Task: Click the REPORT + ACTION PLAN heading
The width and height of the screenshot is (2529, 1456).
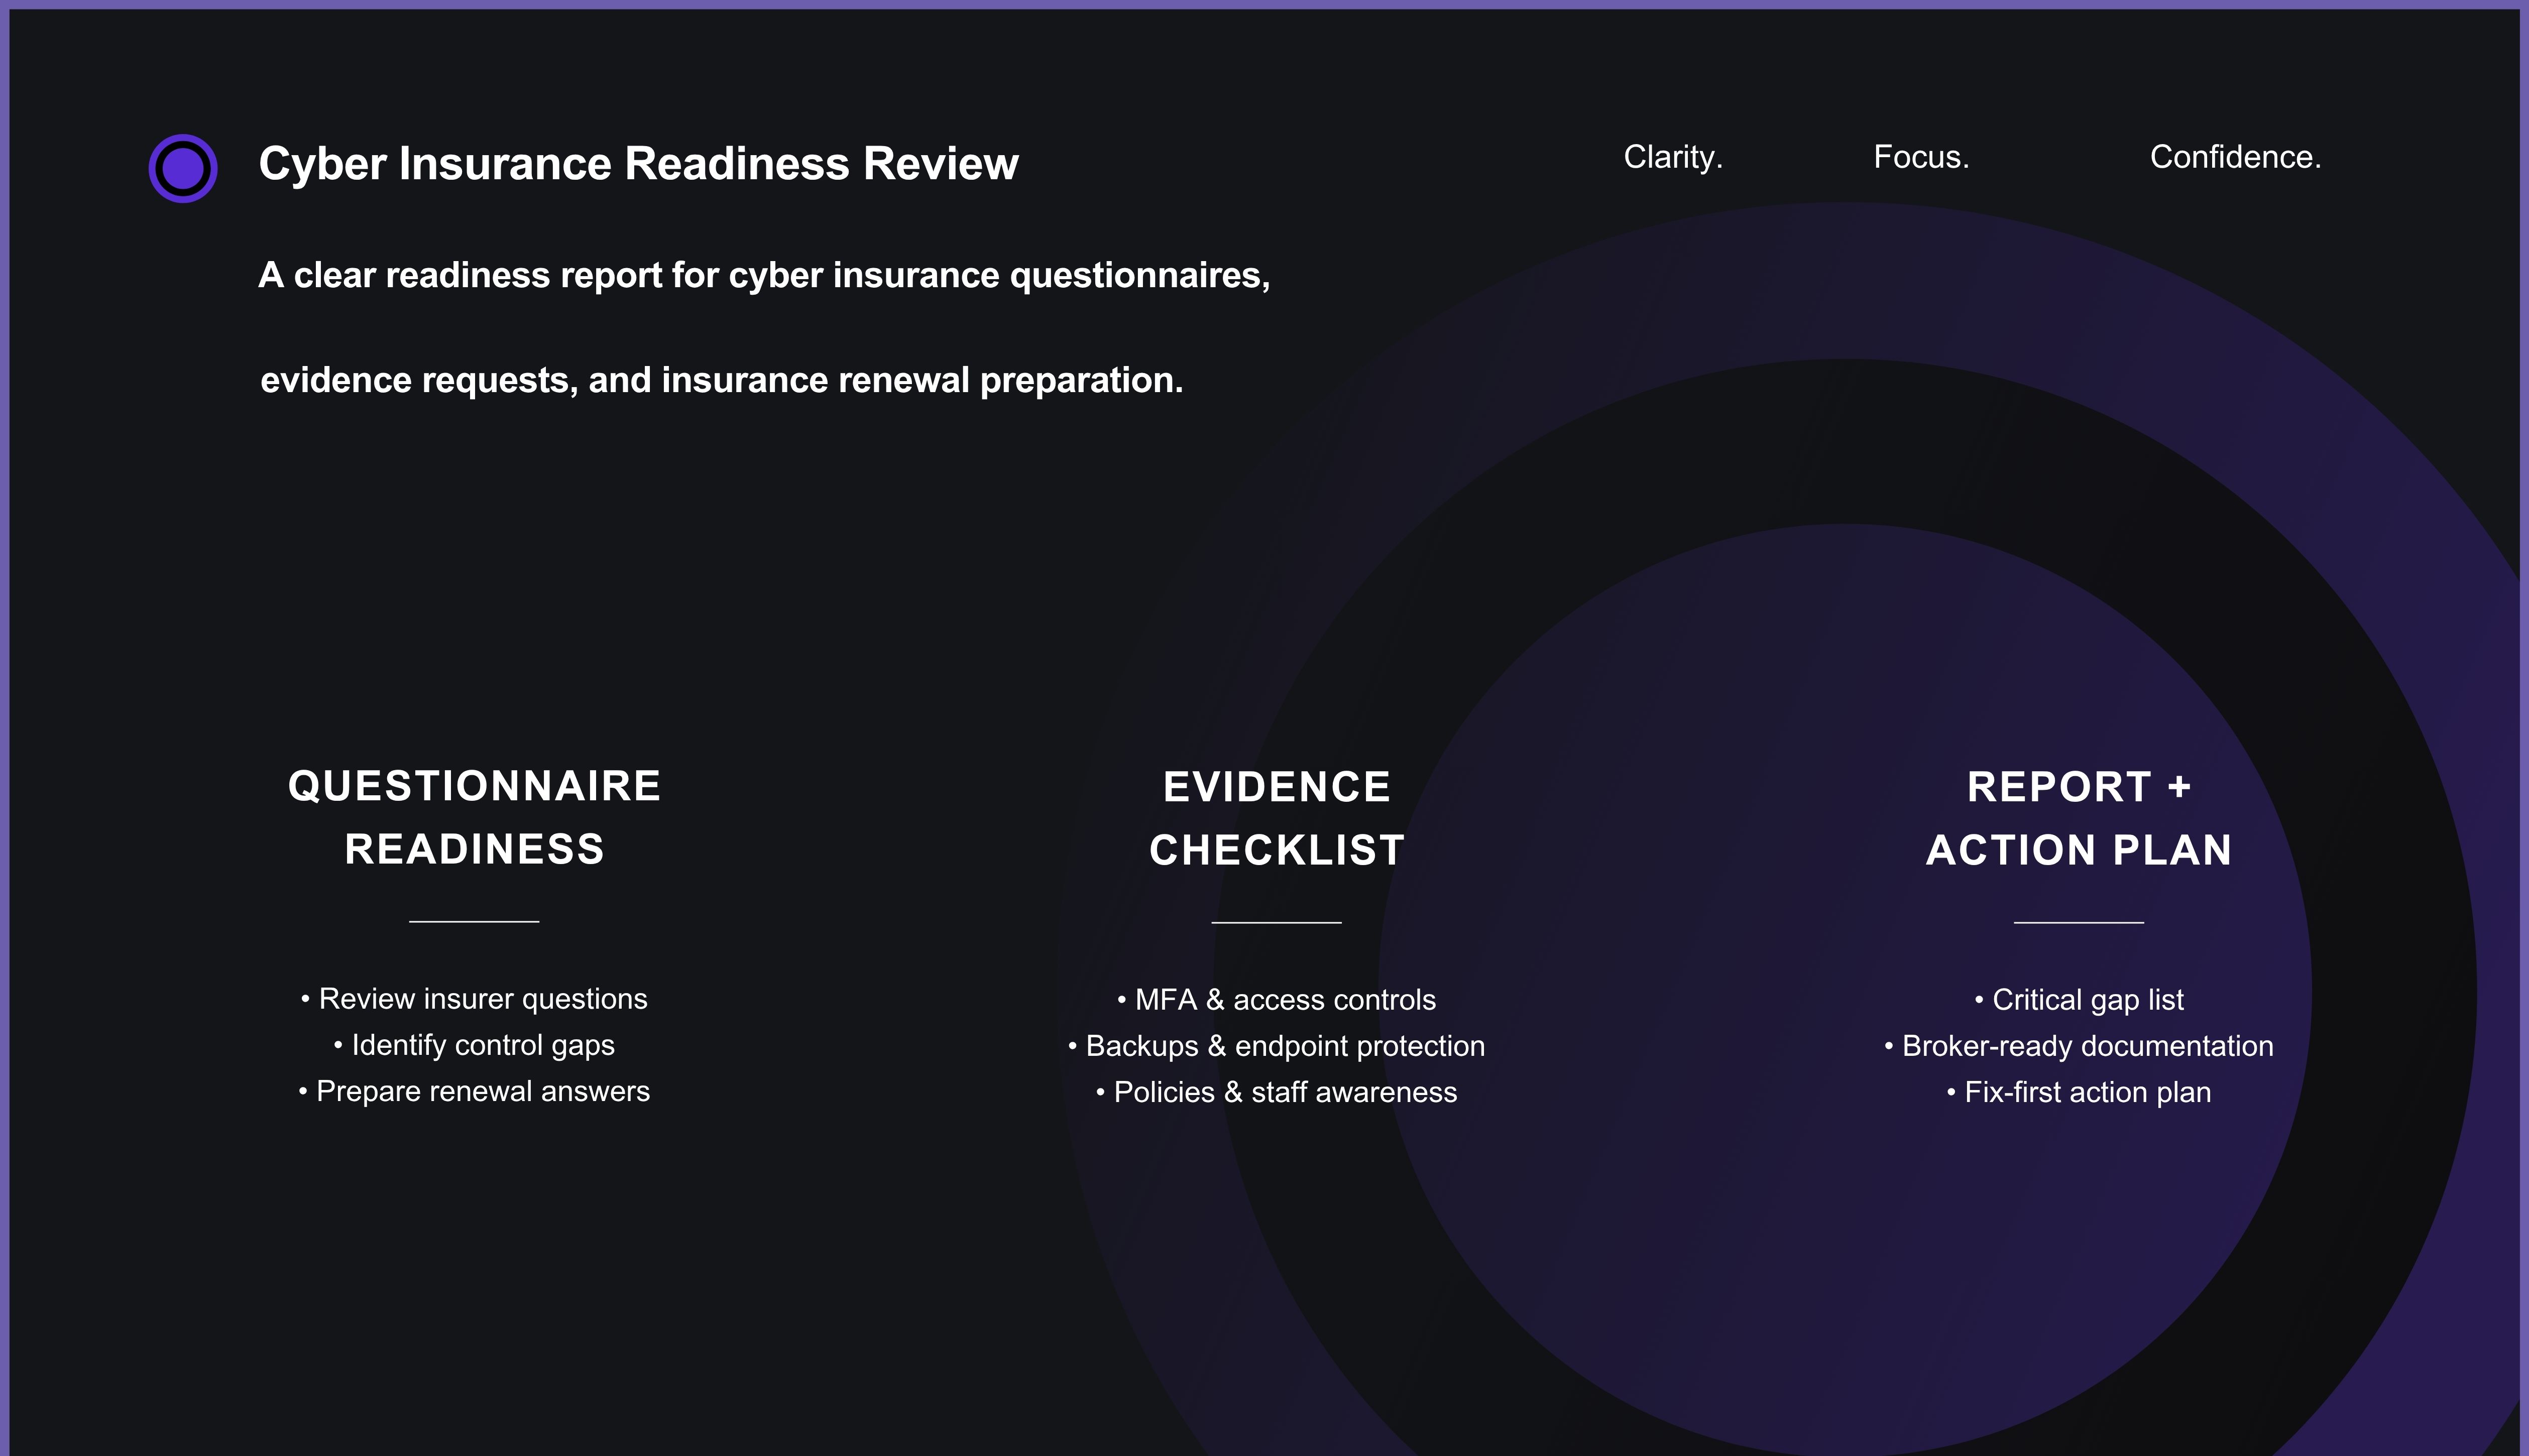Action: click(x=2079, y=818)
